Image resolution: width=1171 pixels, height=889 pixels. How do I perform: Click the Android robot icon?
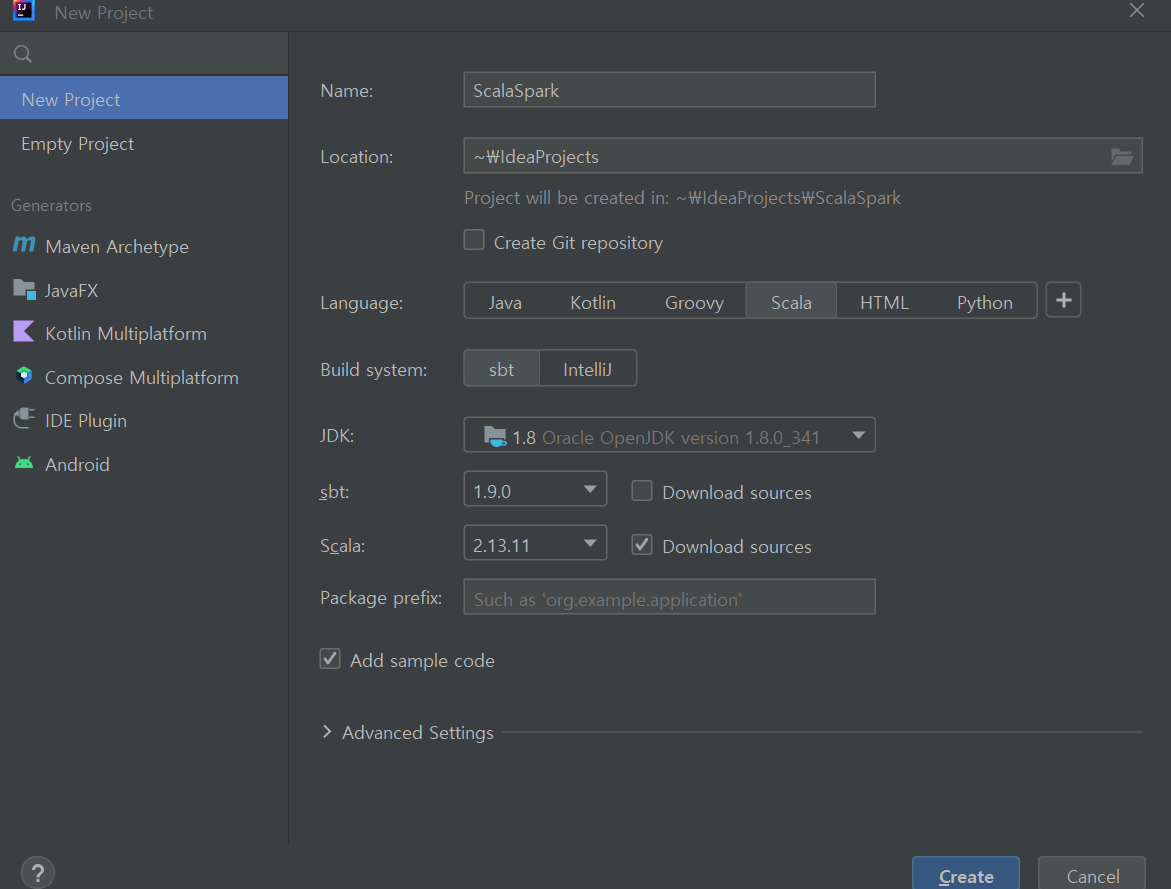click(x=24, y=463)
